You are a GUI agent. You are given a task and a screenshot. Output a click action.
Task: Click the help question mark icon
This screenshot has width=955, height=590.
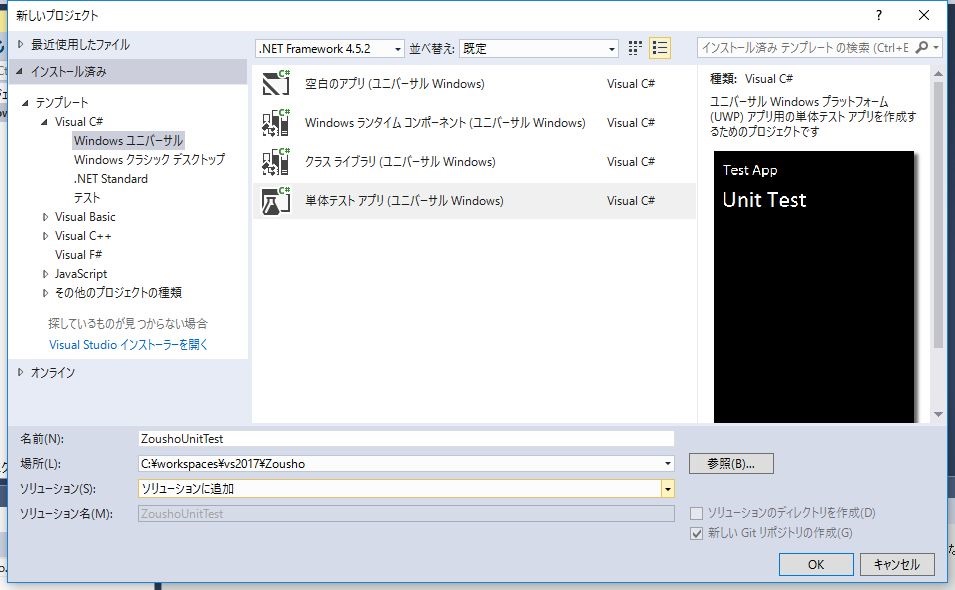pyautogui.click(x=879, y=15)
